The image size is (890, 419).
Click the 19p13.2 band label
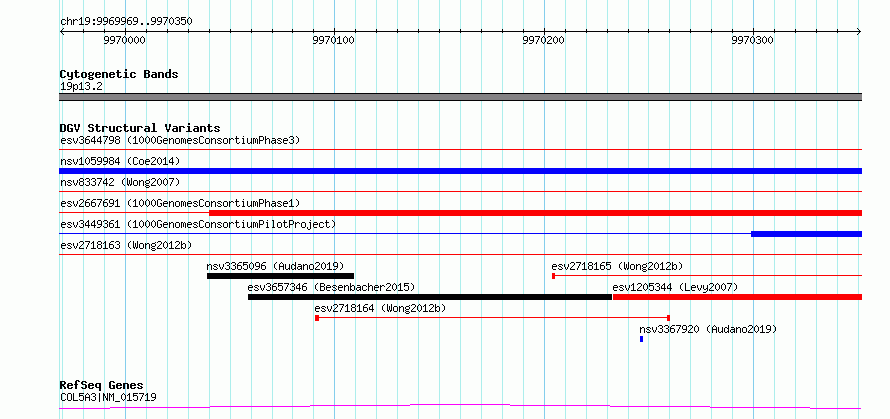[81, 87]
